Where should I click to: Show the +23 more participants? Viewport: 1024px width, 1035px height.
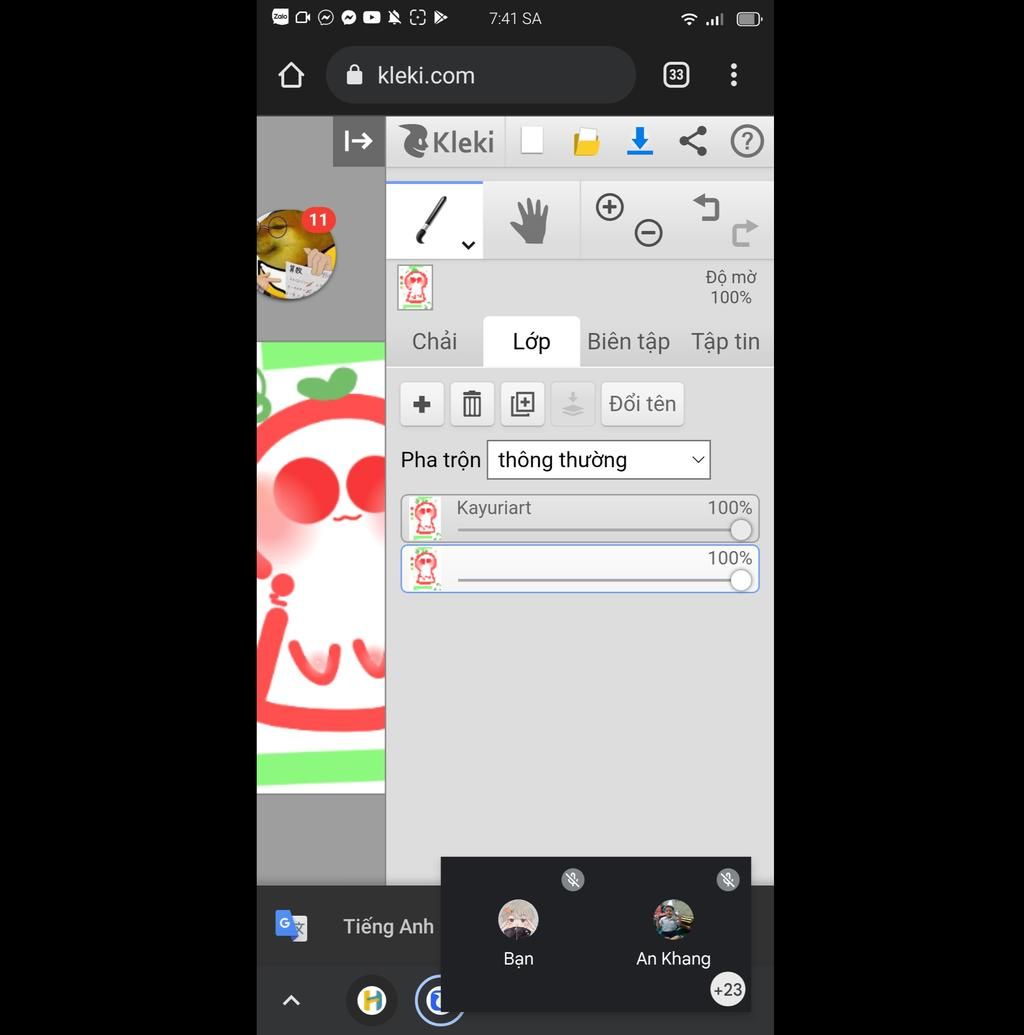728,989
